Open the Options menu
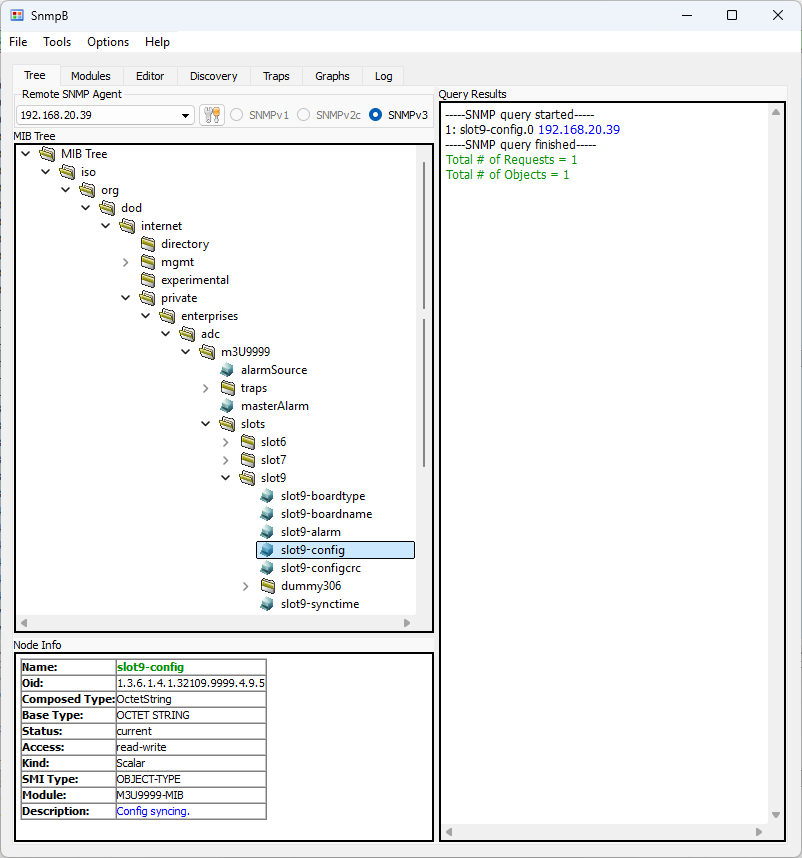 pos(108,42)
